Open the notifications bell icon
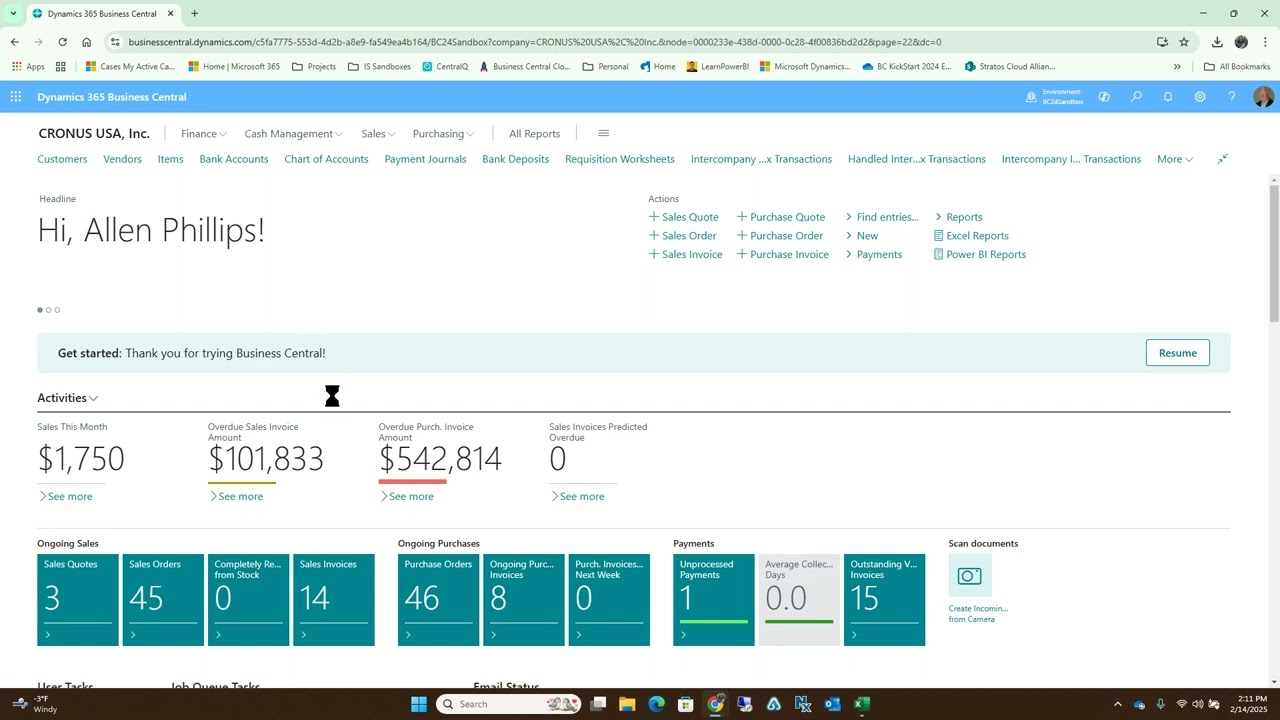Image resolution: width=1280 pixels, height=720 pixels. [1168, 97]
